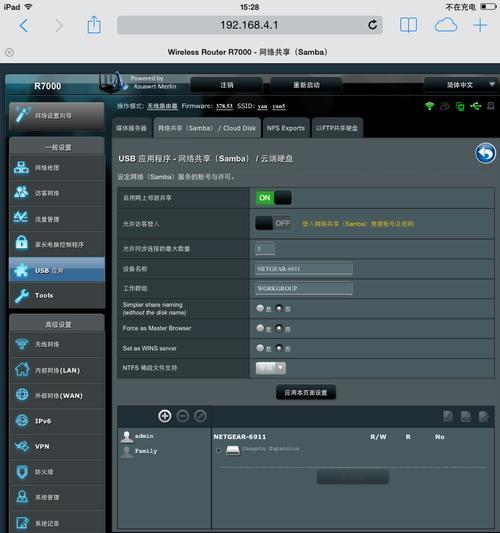Open a new Safari tab
Image resolution: width=500 pixels, height=533 pixels.
point(480,25)
